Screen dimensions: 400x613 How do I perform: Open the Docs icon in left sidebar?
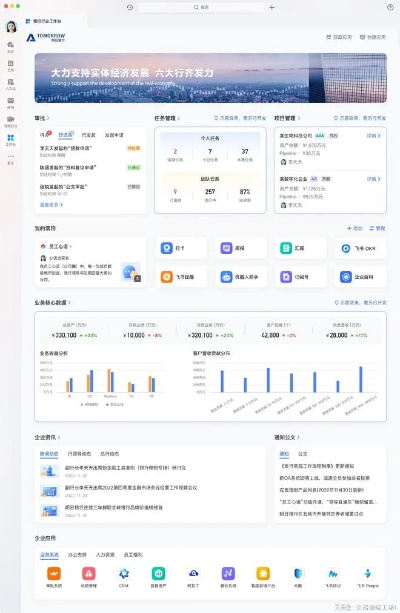pyautogui.click(x=11, y=84)
